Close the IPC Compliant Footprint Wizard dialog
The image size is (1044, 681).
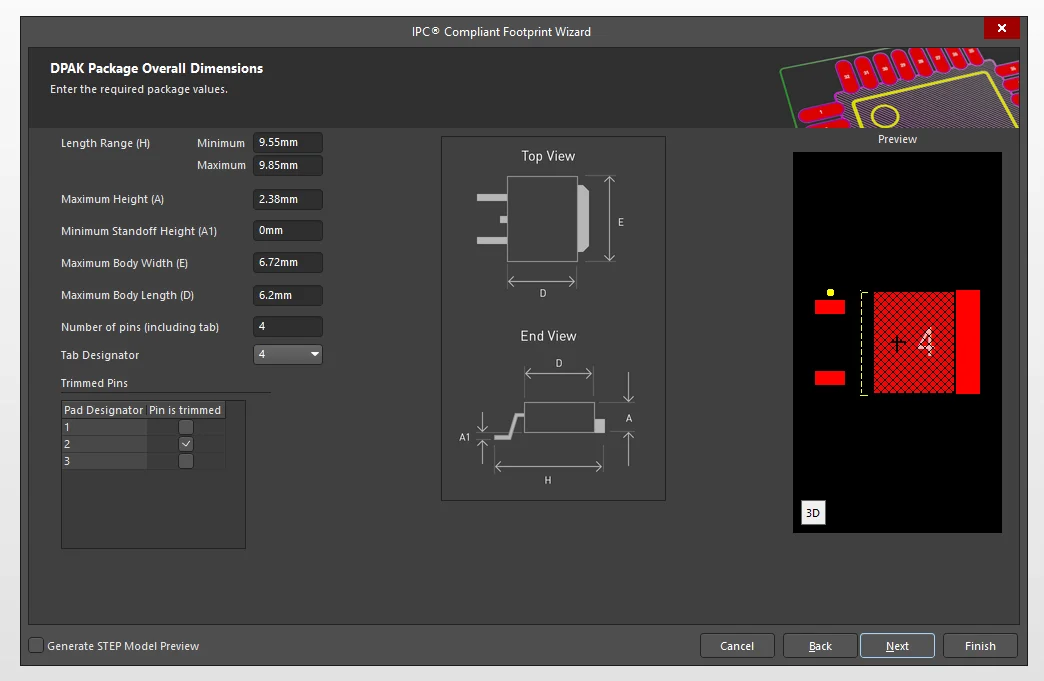coord(1001,28)
